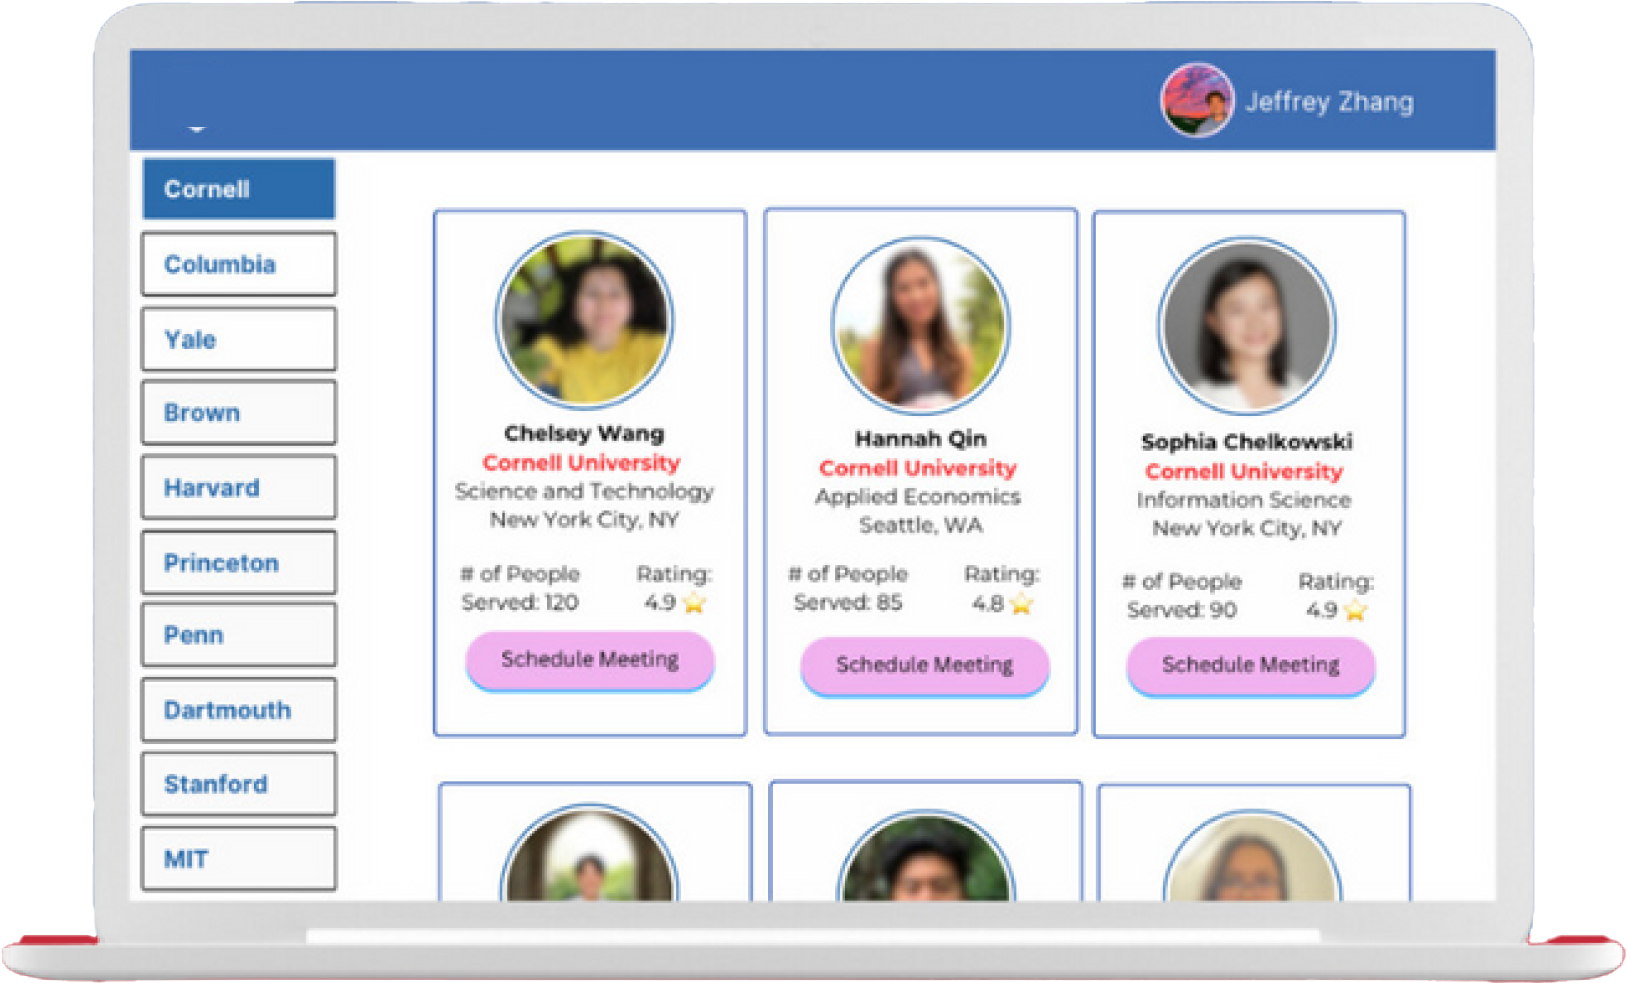Click the rating star on Chelsey Wang's card
1627x983 pixels.
pos(694,603)
